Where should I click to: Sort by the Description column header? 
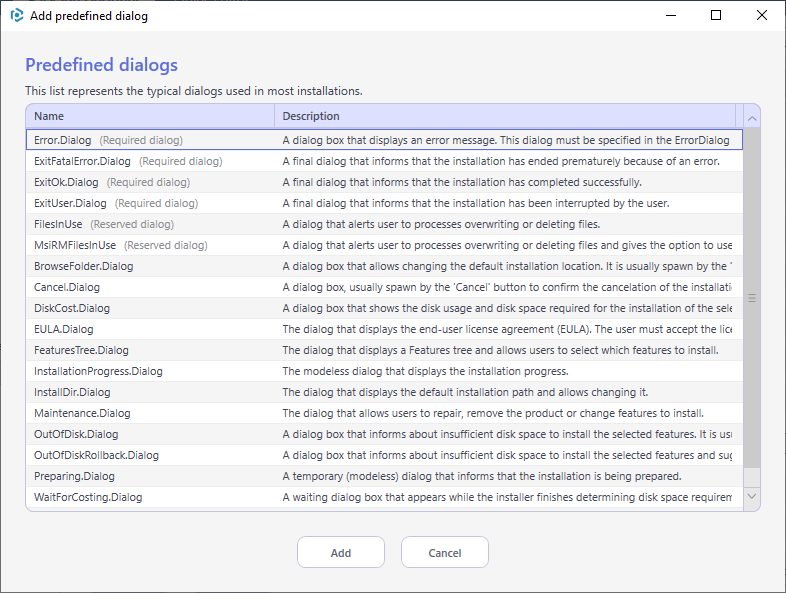tap(505, 116)
